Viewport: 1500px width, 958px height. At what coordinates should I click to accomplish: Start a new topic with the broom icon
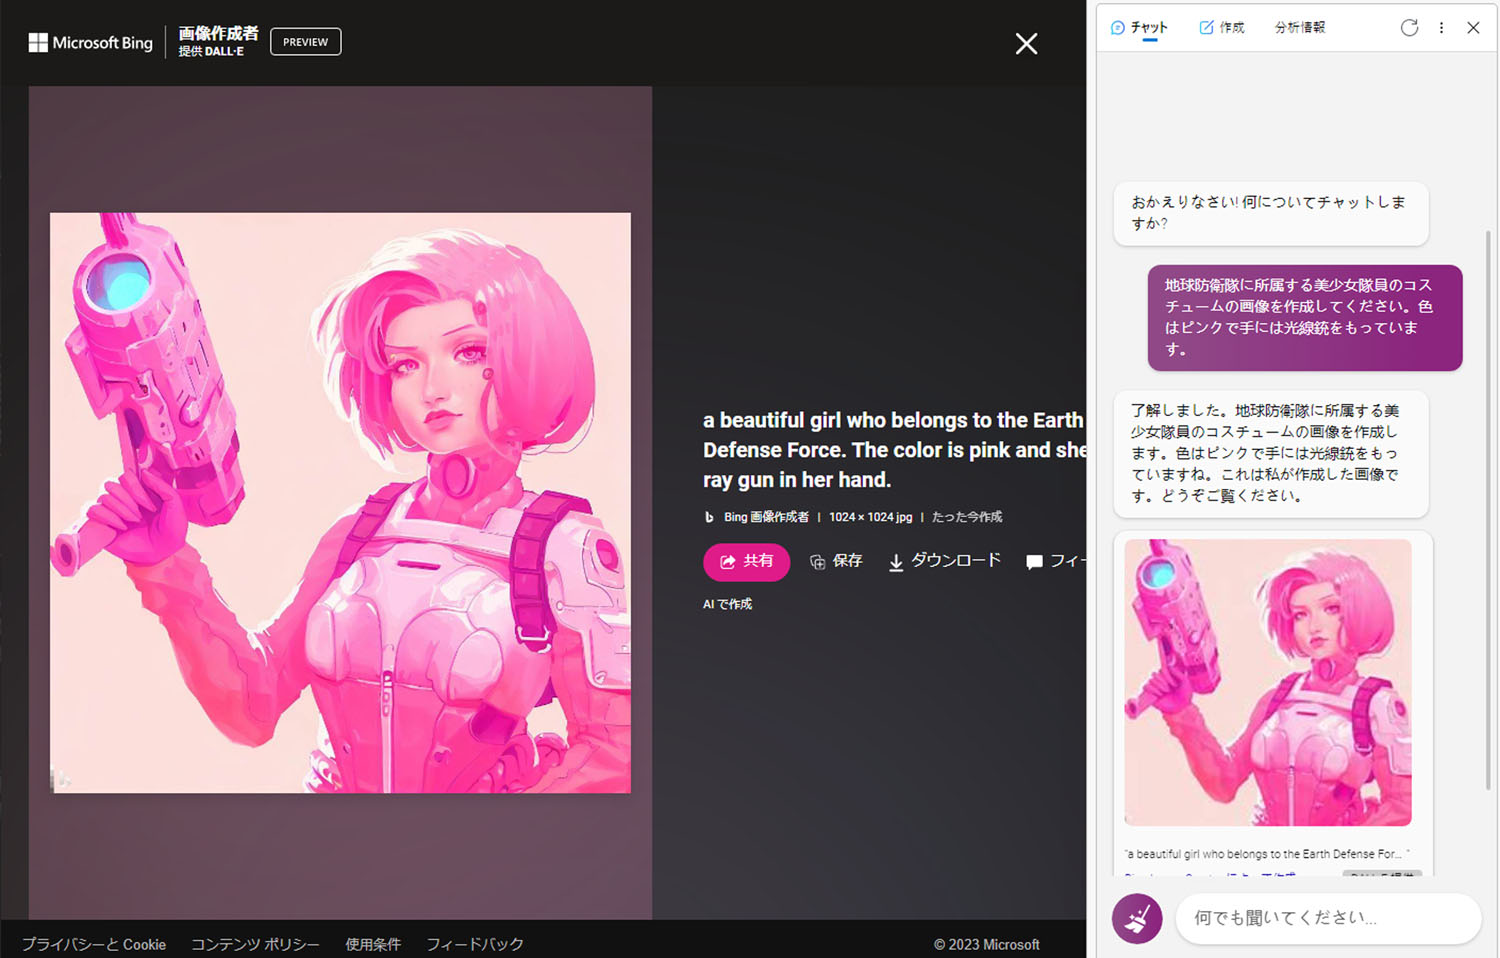pyautogui.click(x=1137, y=917)
